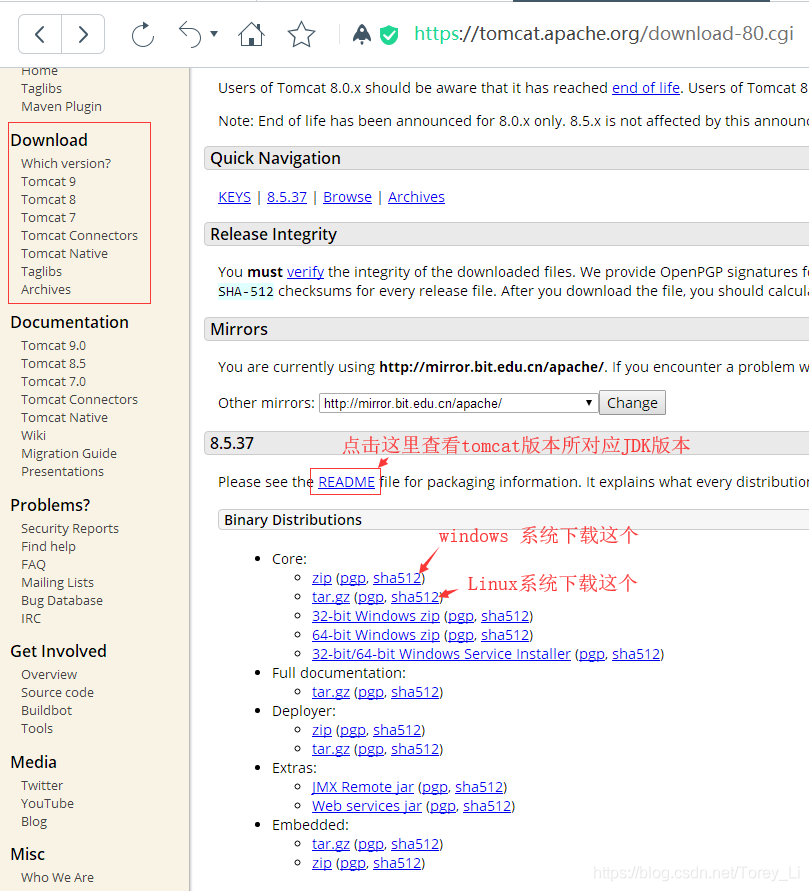This screenshot has width=809, height=891.
Task: Open the KEYS link
Action: [x=235, y=197]
